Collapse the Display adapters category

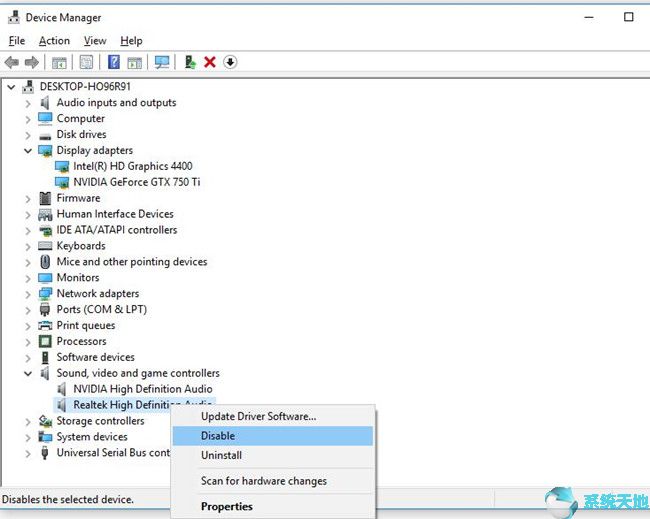coord(27,150)
